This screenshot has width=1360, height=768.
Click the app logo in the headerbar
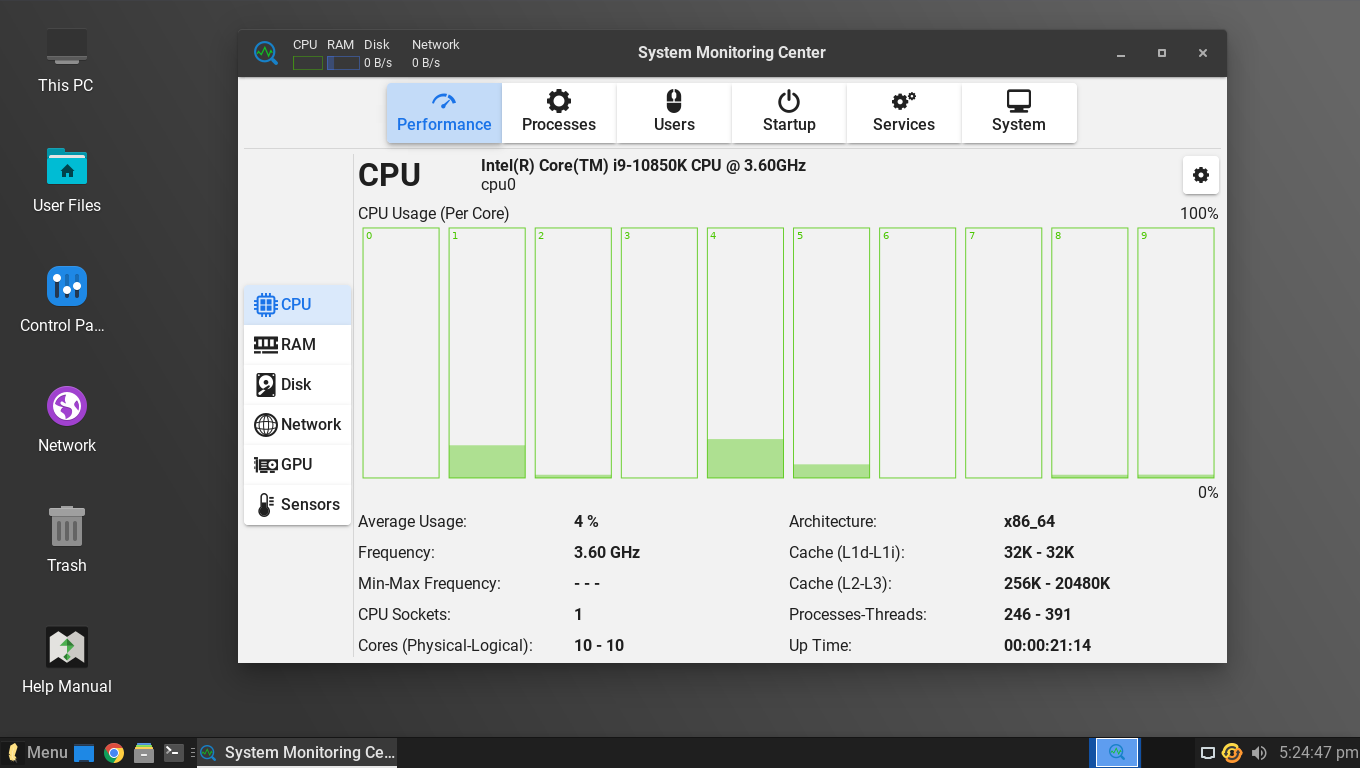coord(265,52)
